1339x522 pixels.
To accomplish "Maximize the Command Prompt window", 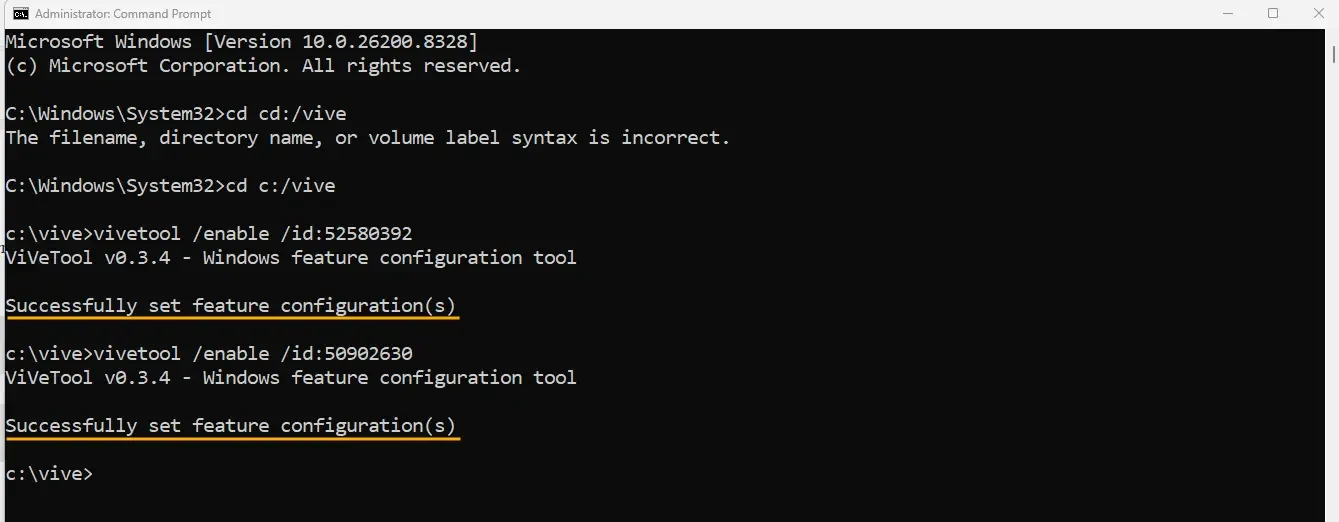I will (1273, 14).
